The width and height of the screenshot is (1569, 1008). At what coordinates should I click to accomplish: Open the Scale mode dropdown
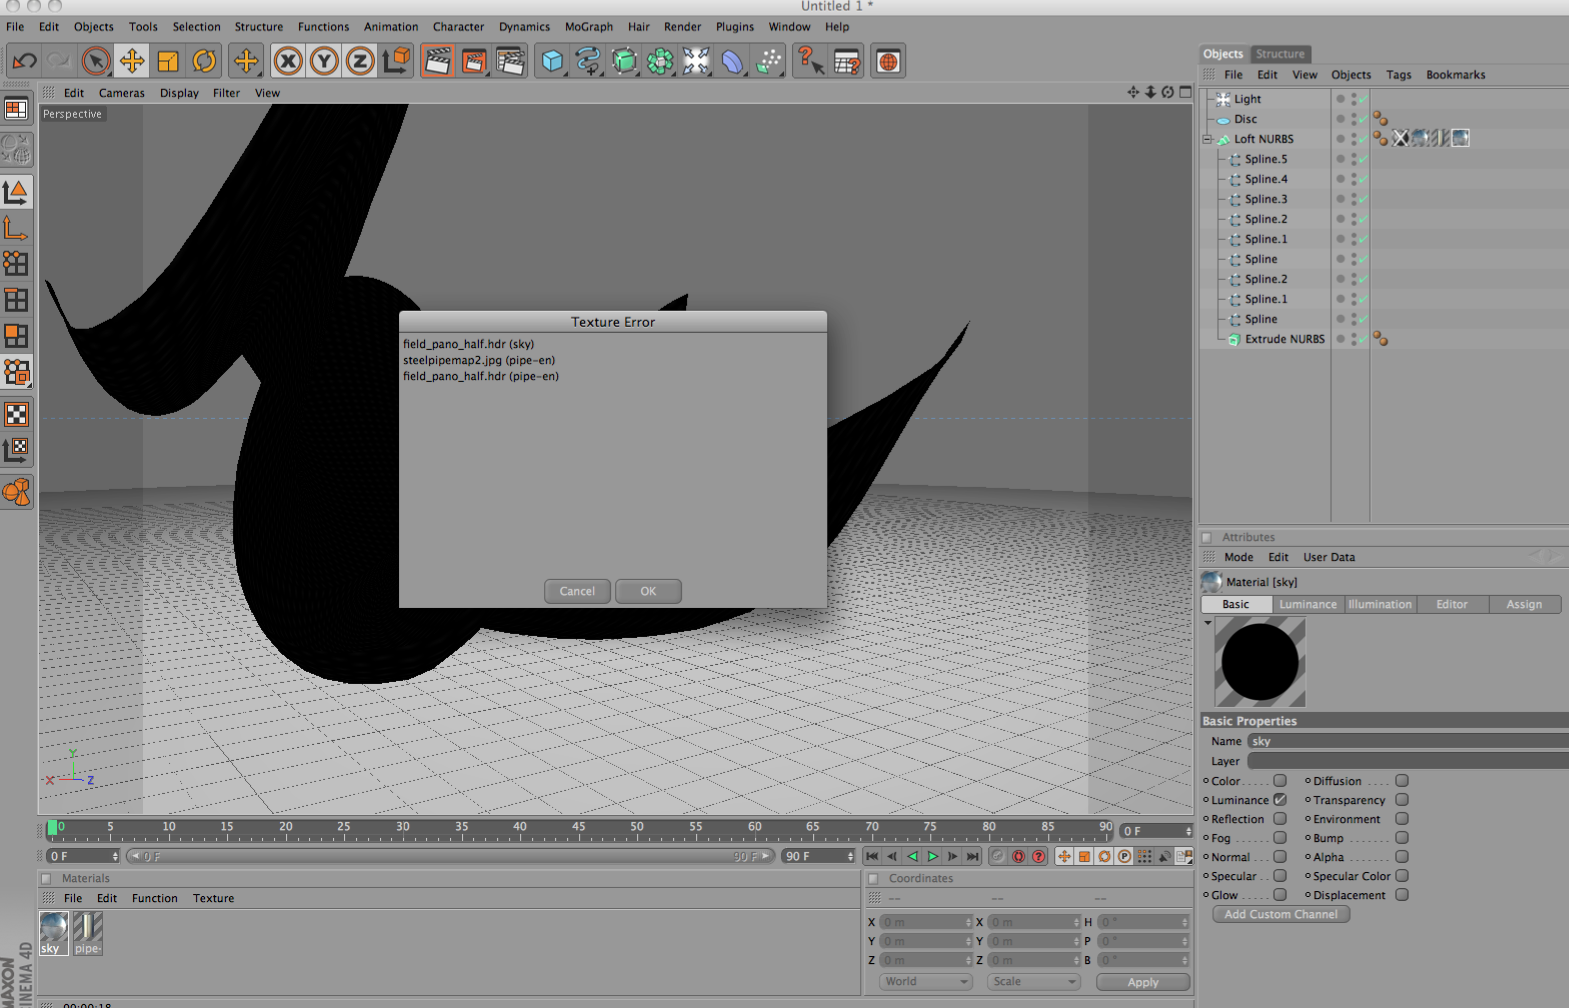[1034, 982]
